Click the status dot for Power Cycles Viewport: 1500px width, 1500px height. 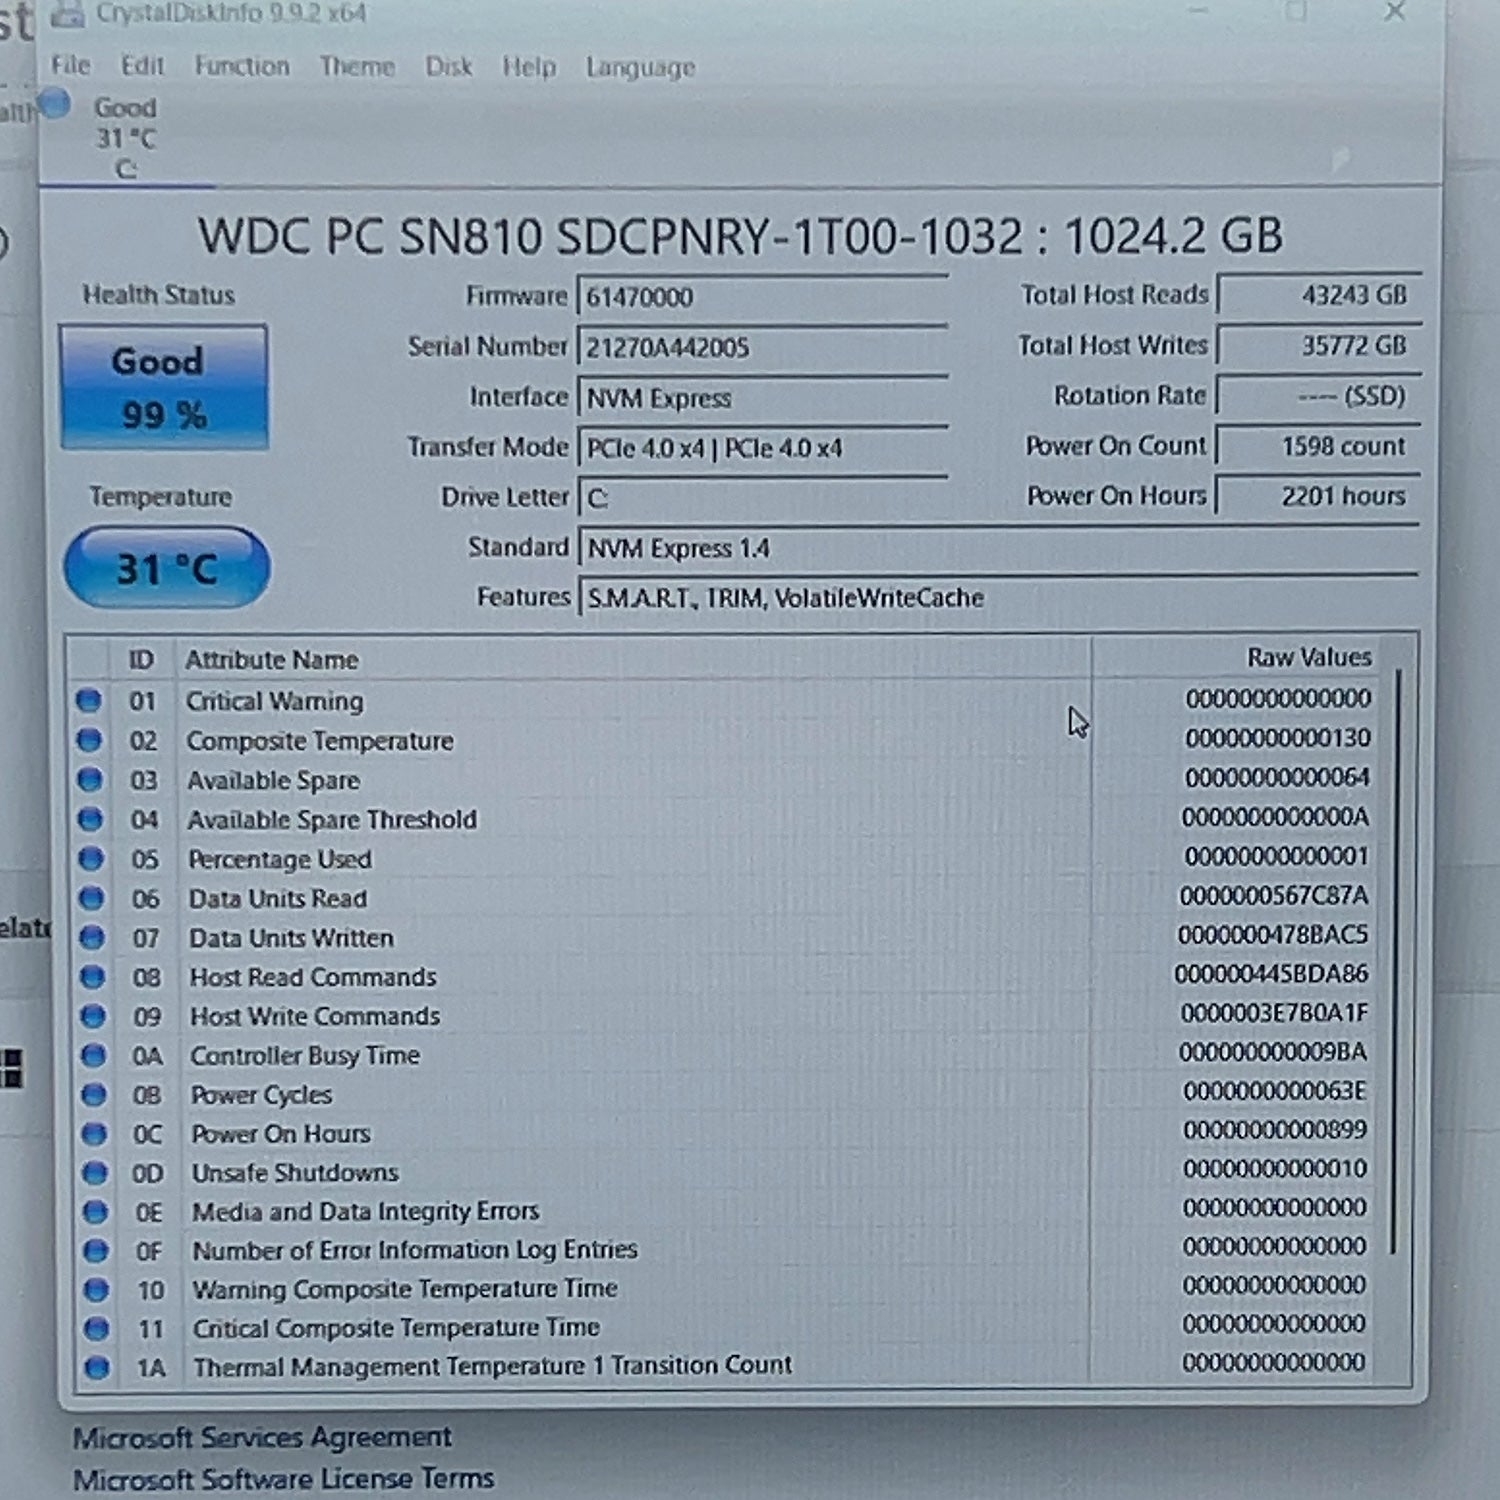coord(94,1094)
